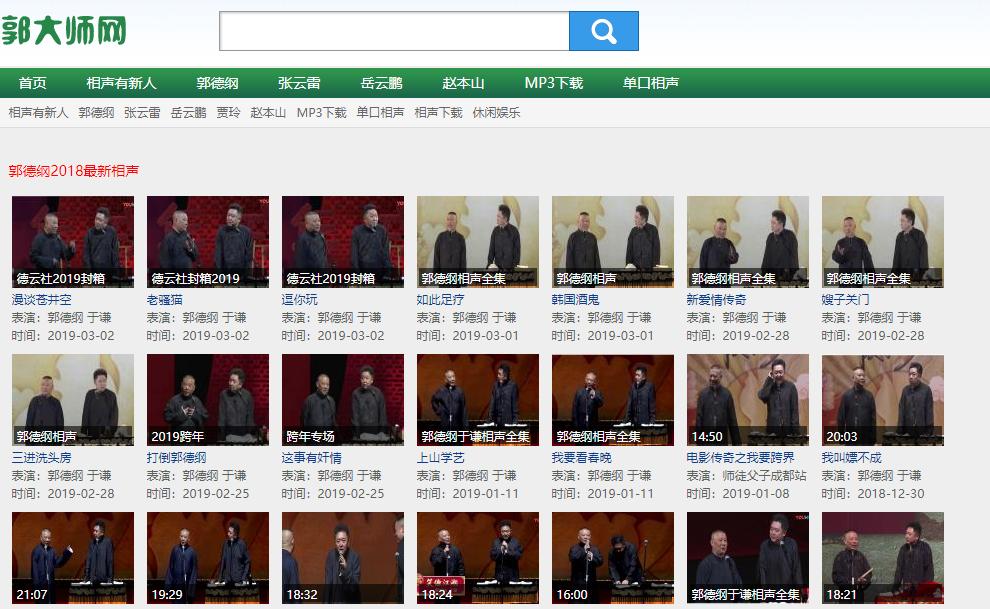Click the 逗你玩 title link
Viewport: 990px width, 609px height.
pyautogui.click(x=300, y=300)
